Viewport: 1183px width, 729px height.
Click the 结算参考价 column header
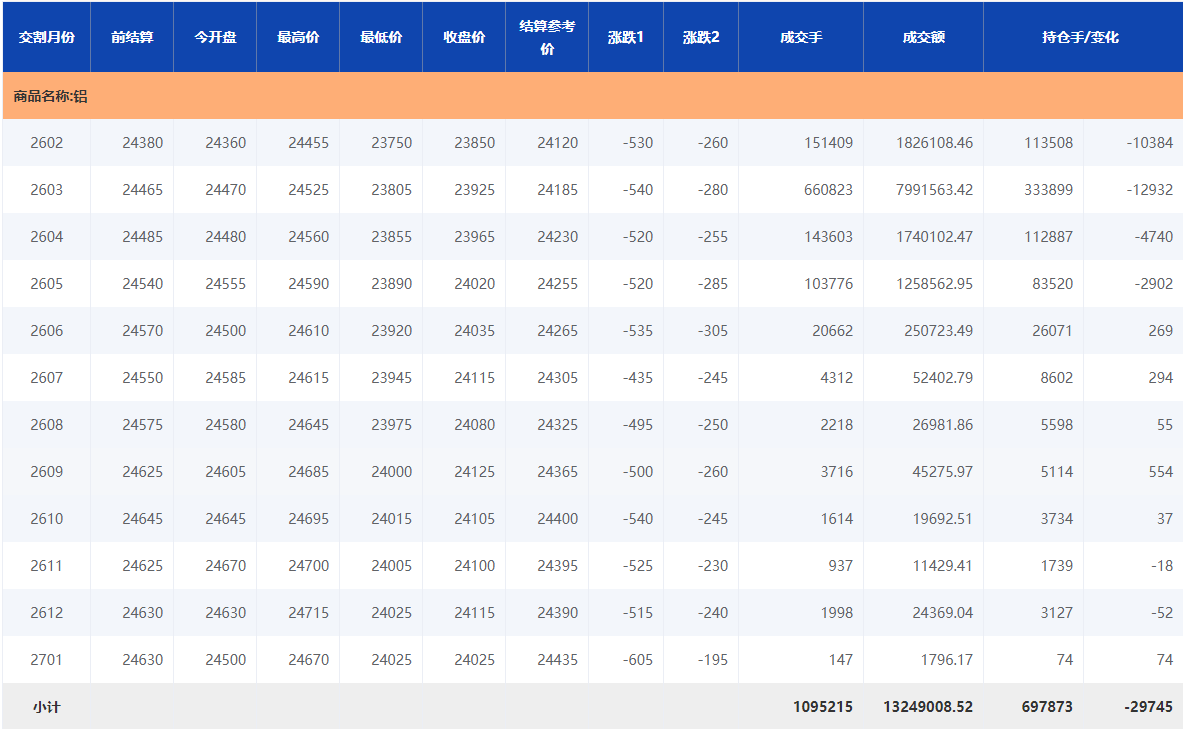(x=547, y=37)
